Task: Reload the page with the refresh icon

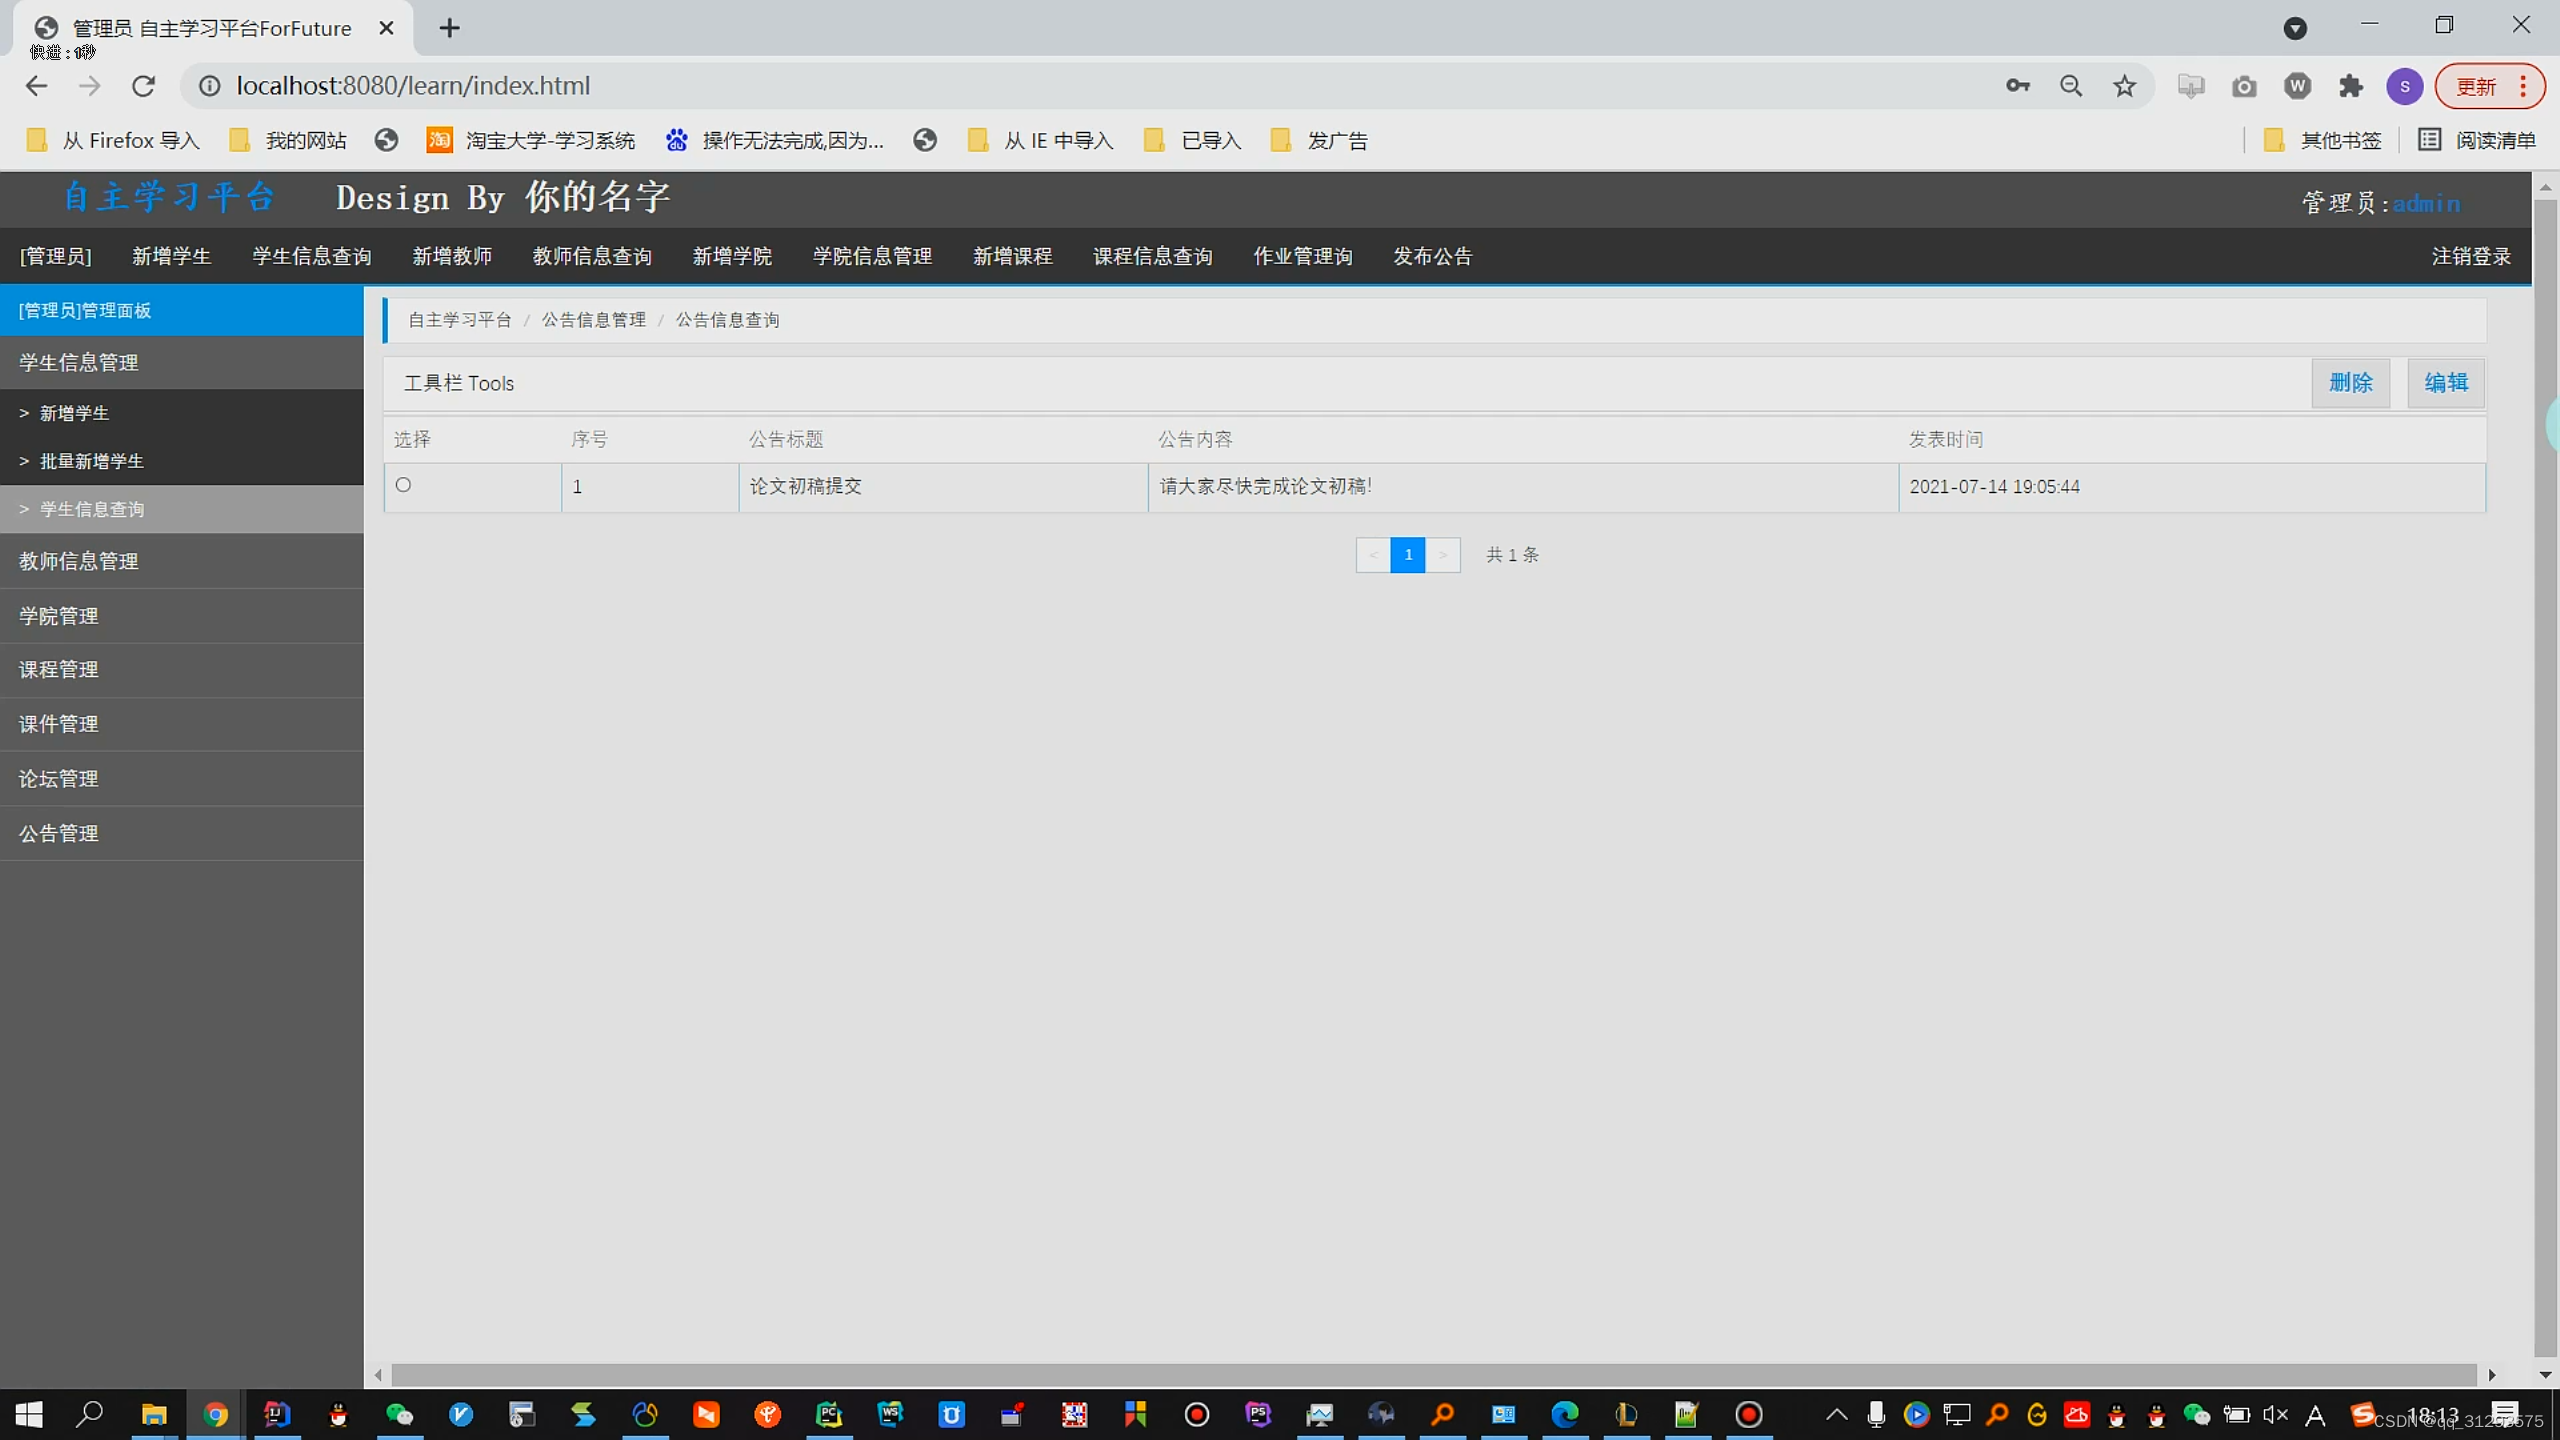Action: (143, 86)
